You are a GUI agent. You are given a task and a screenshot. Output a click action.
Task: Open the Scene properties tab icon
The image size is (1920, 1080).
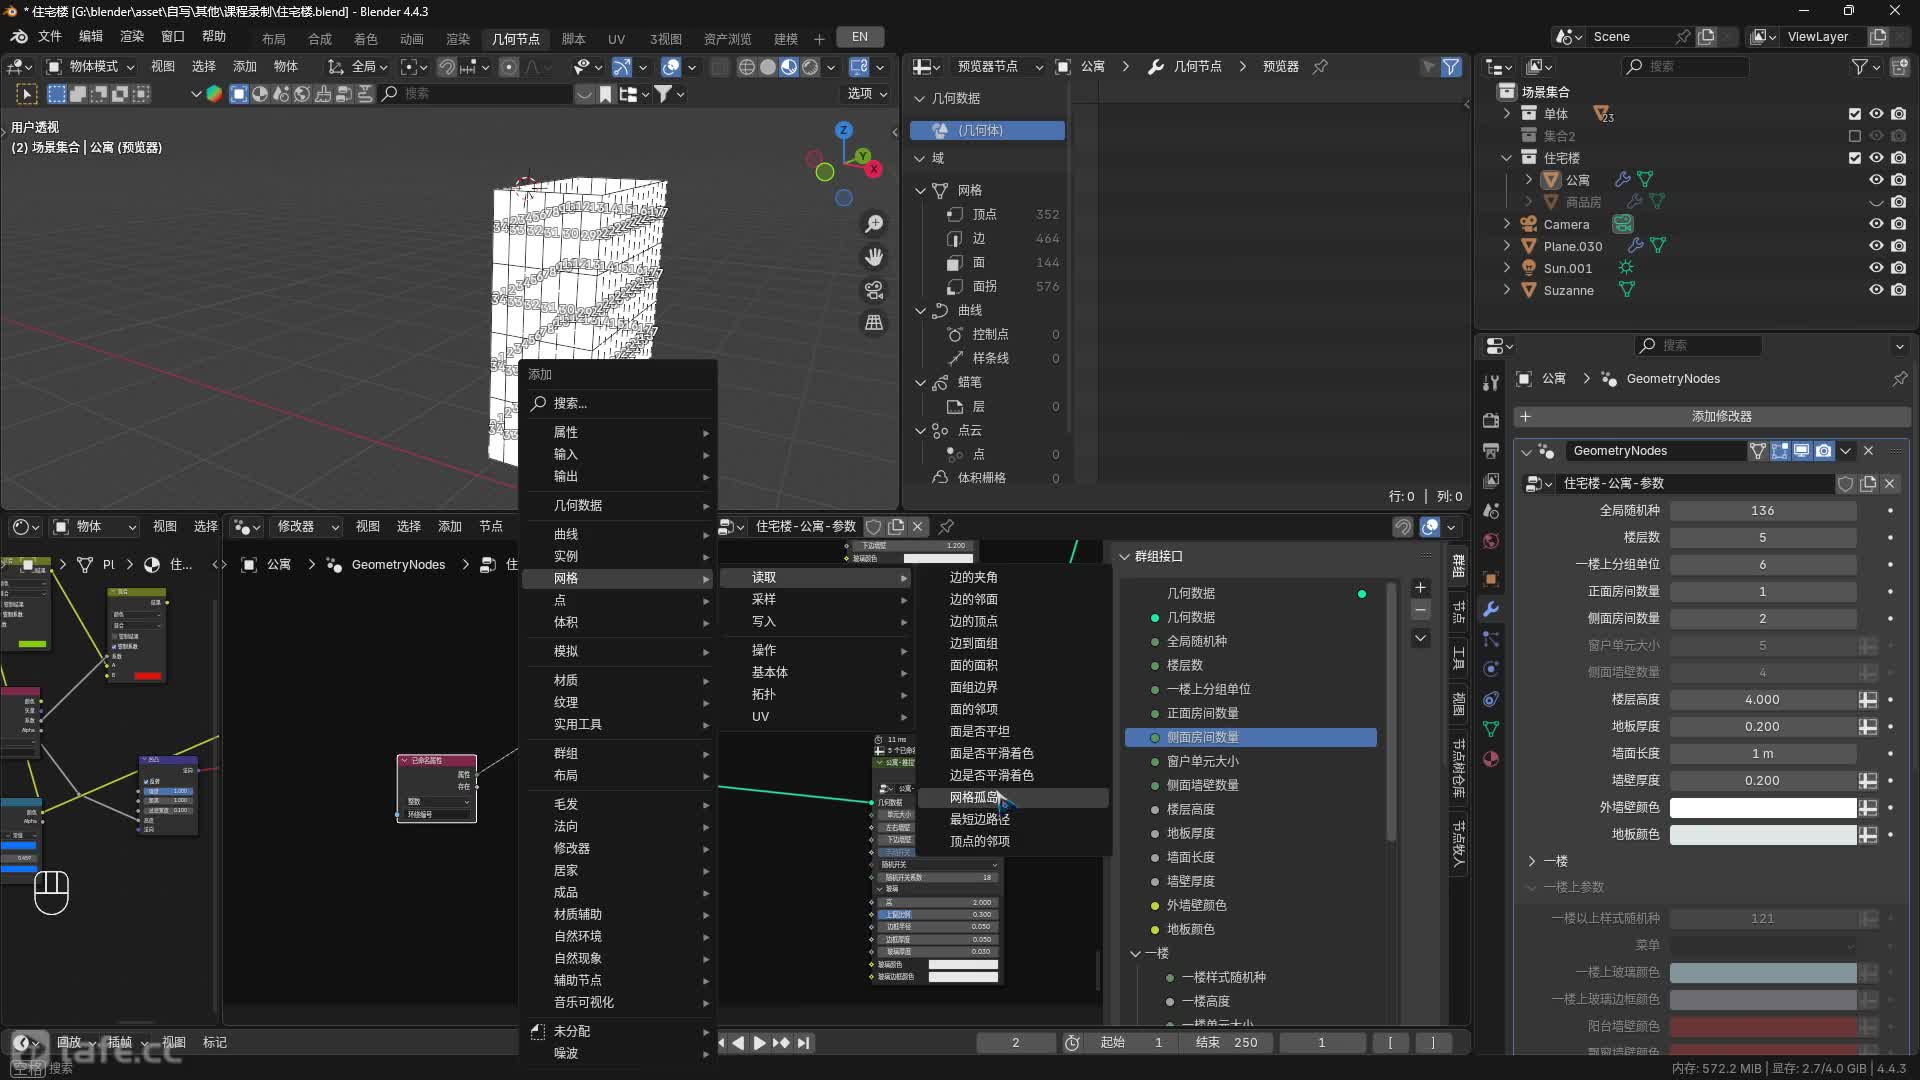click(x=1491, y=511)
